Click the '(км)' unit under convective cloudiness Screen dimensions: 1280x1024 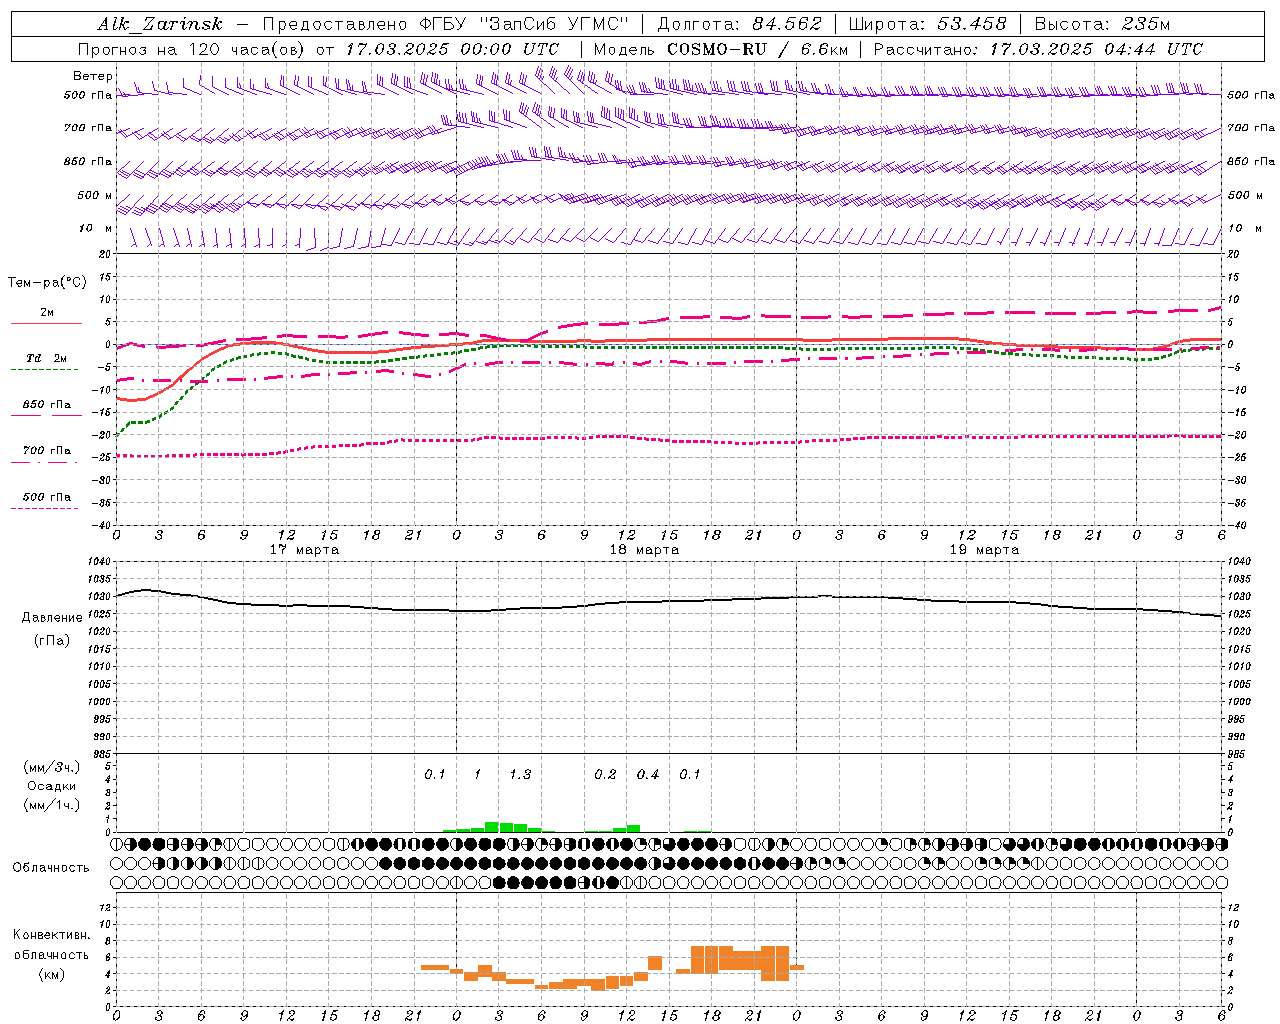coord(52,974)
